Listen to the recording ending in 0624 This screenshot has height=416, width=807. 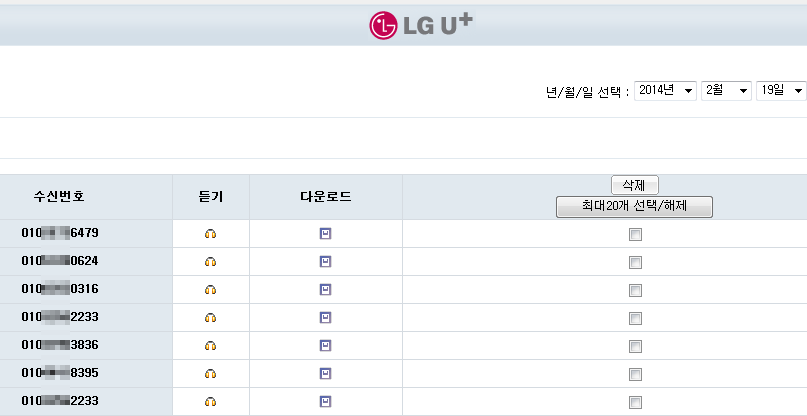tap(210, 262)
